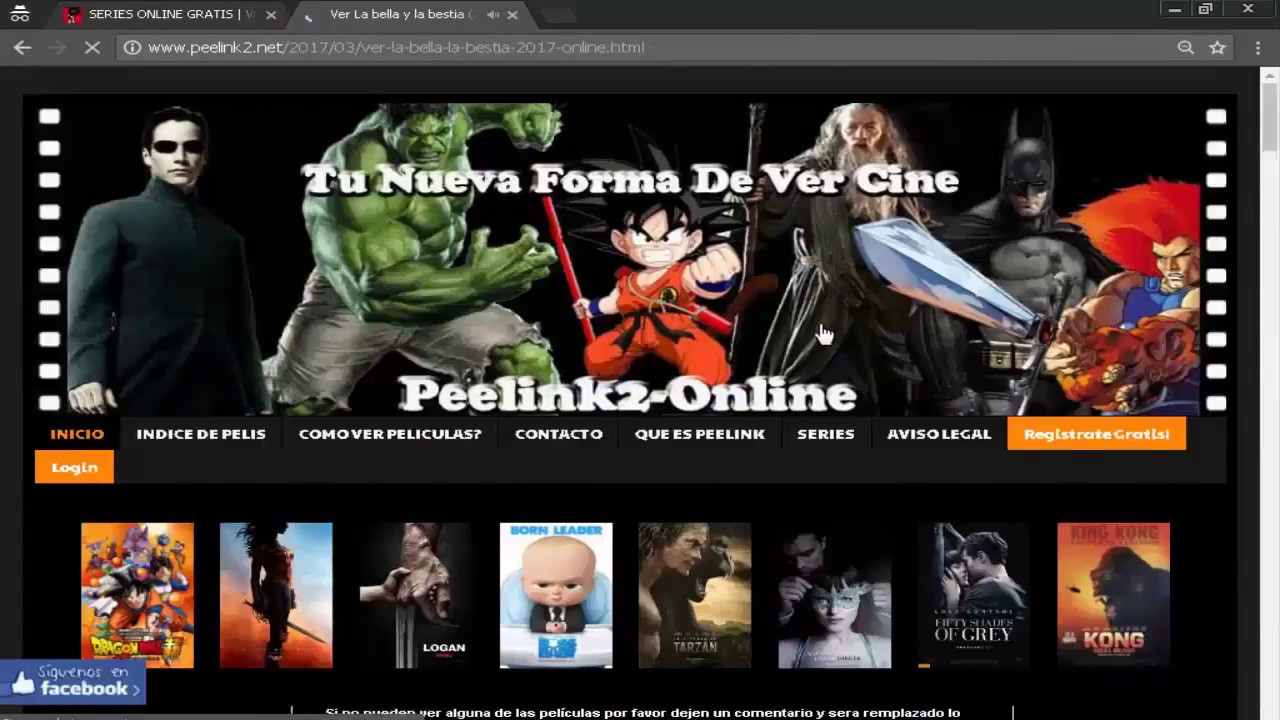
Task: Restore down the browser window
Action: click(x=1206, y=9)
